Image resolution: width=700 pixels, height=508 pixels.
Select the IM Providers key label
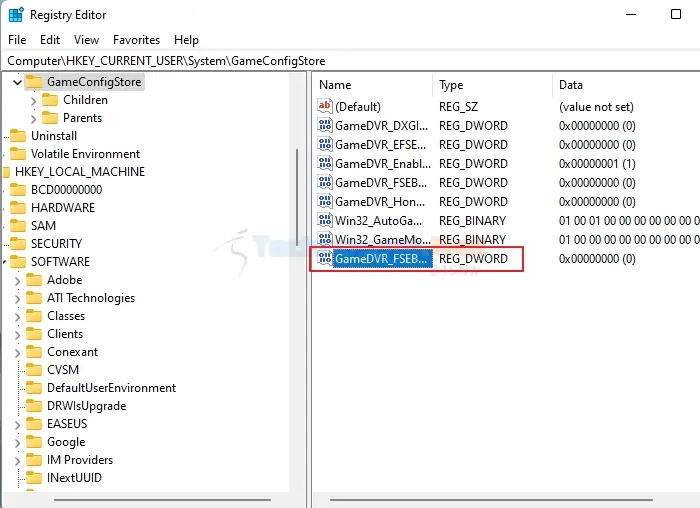tap(80, 460)
